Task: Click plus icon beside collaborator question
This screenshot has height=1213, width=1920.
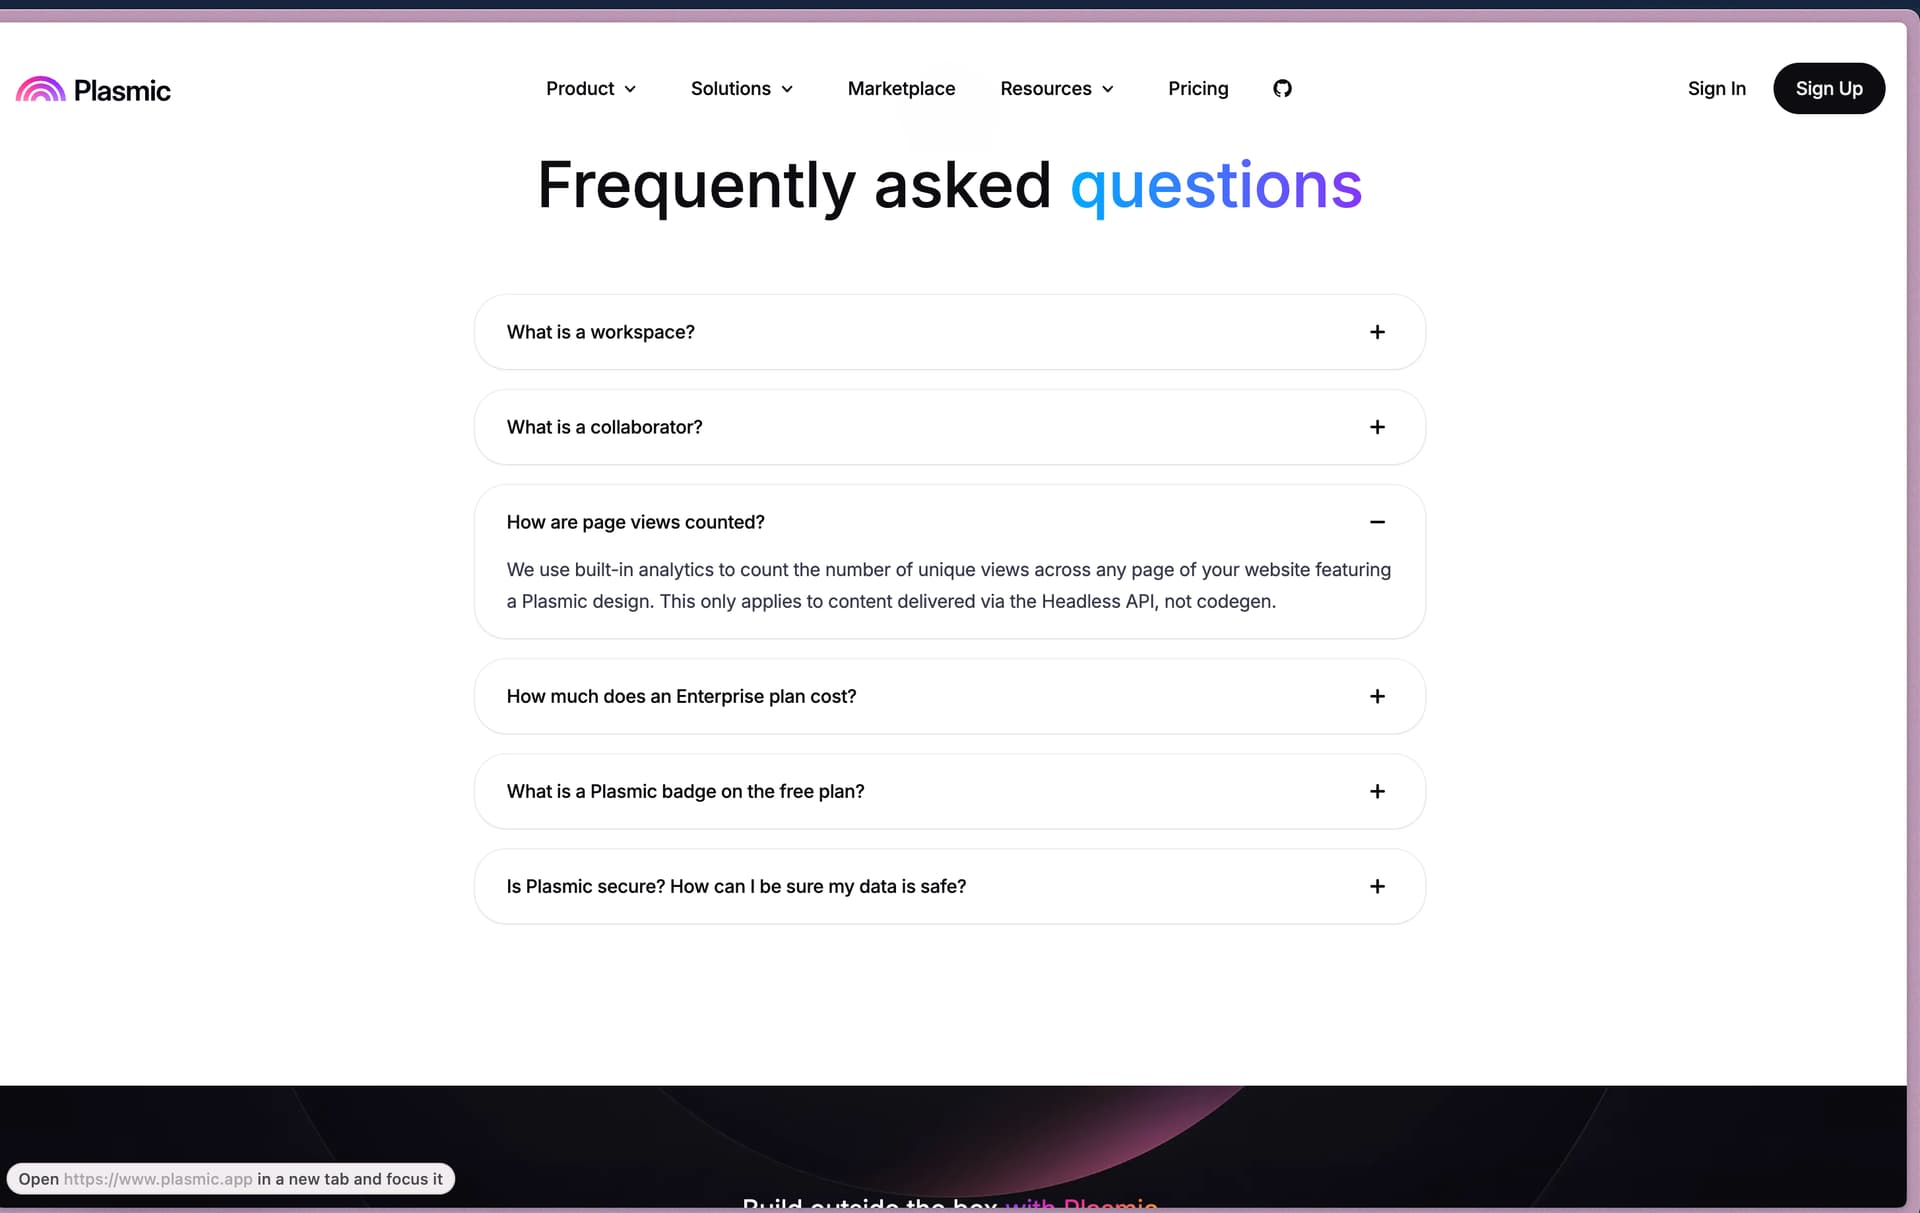Action: [1377, 427]
